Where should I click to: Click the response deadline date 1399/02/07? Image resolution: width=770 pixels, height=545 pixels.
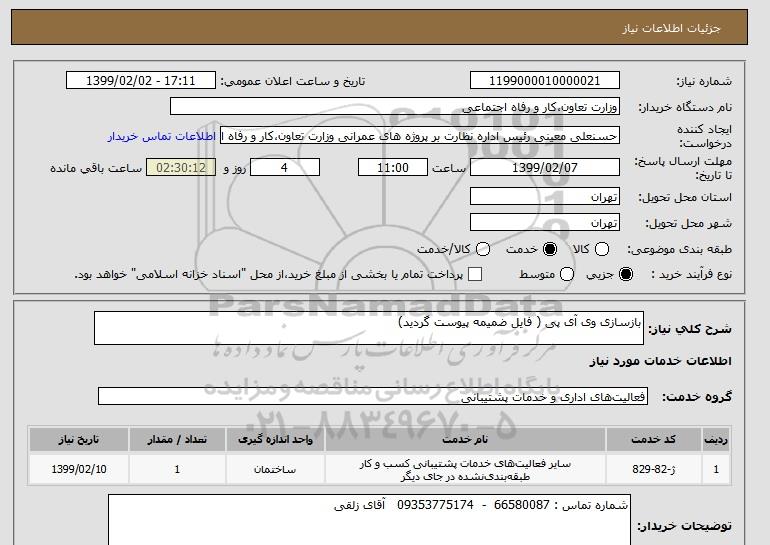(545, 167)
